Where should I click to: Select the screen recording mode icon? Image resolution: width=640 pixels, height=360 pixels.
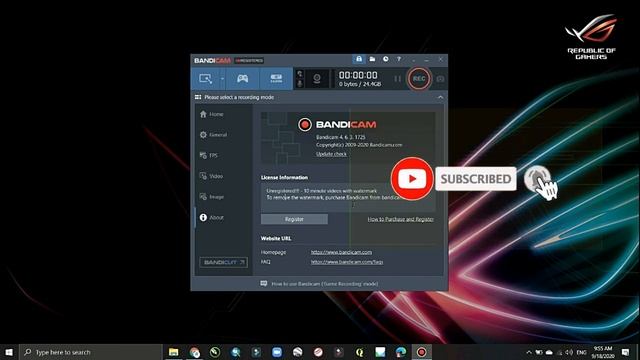pos(205,78)
